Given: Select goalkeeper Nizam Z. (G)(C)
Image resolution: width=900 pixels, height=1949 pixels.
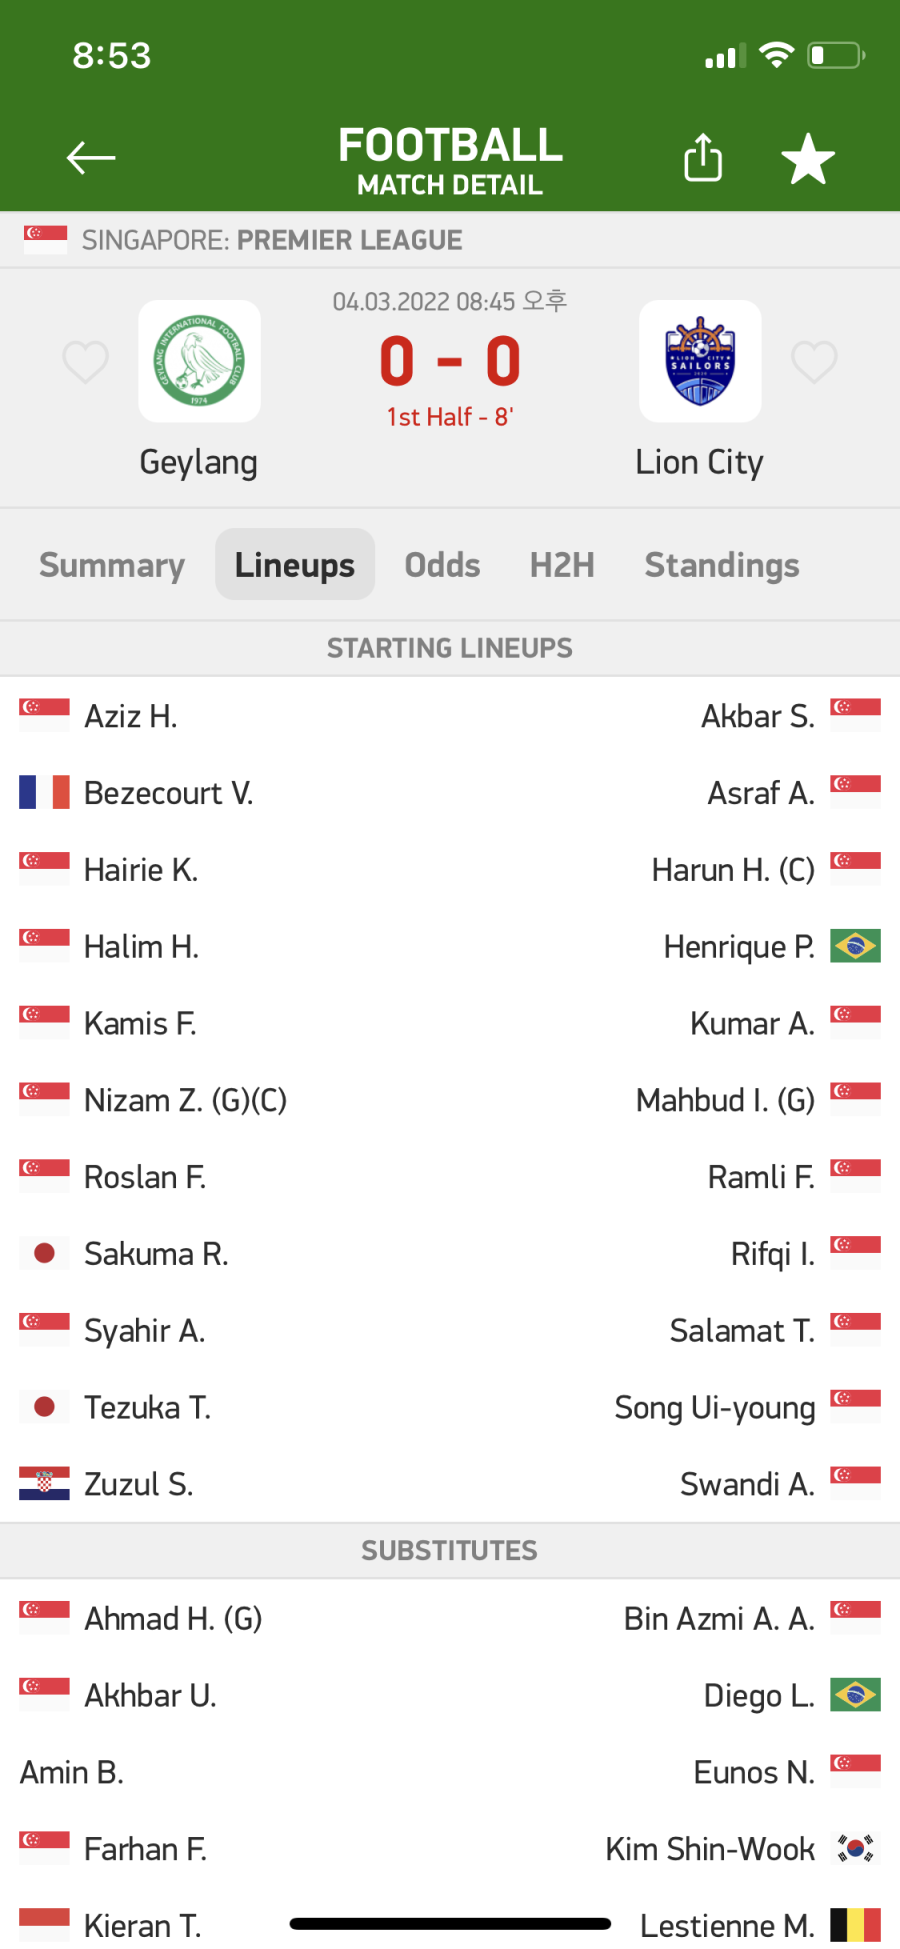Looking at the screenshot, I should (x=185, y=1100).
